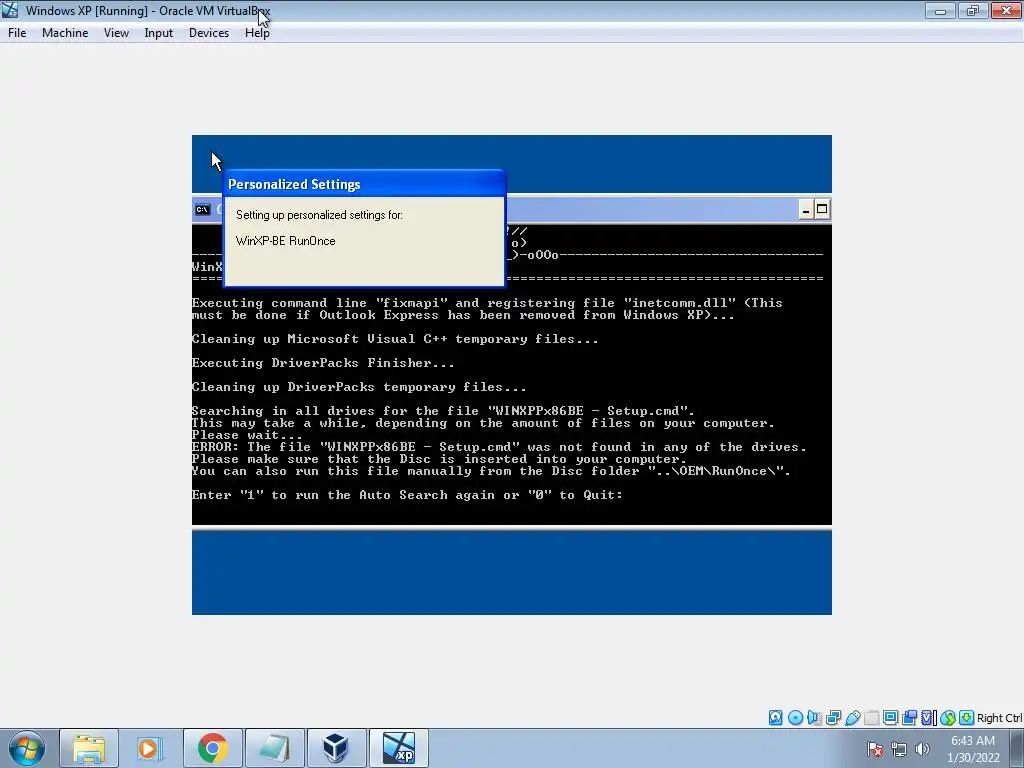Open the Windows Start menu orb

tap(27, 748)
